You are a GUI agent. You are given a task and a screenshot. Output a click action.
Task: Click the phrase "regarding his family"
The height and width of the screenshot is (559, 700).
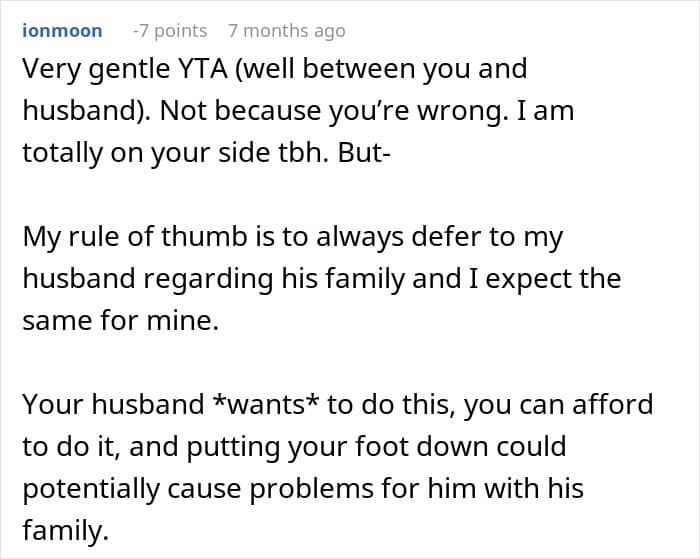pyautogui.click(x=274, y=279)
